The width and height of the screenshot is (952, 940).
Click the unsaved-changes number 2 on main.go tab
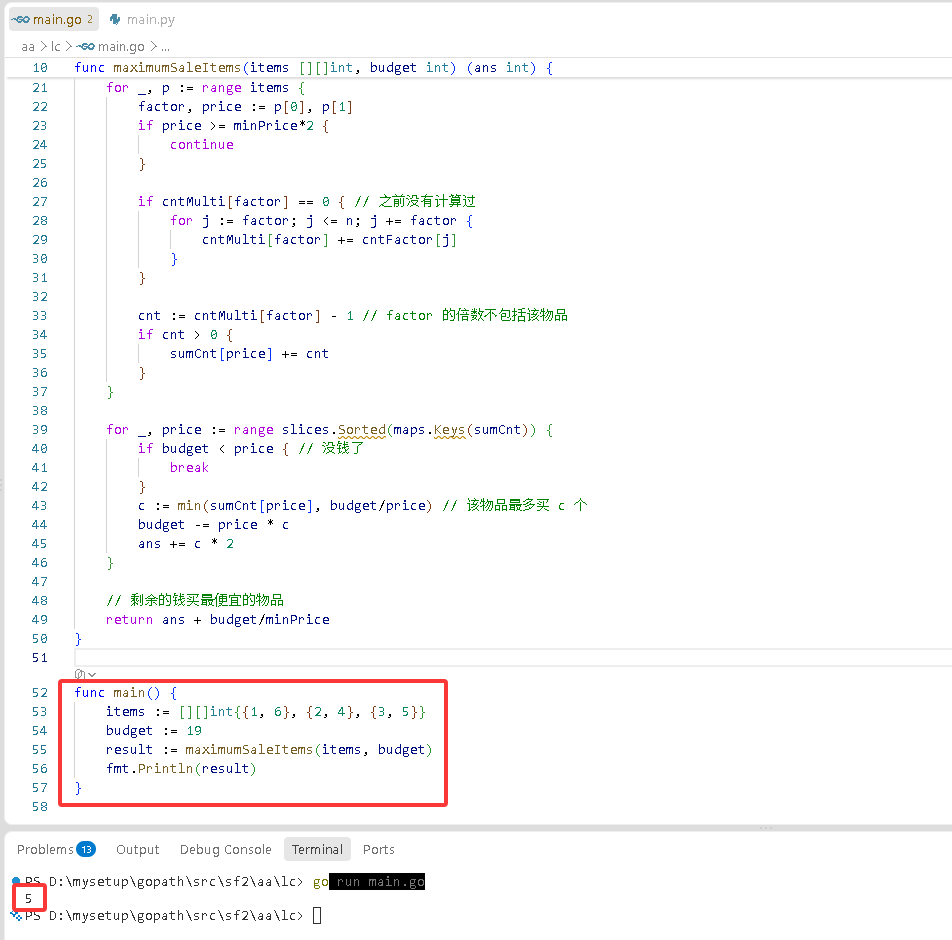click(x=90, y=19)
